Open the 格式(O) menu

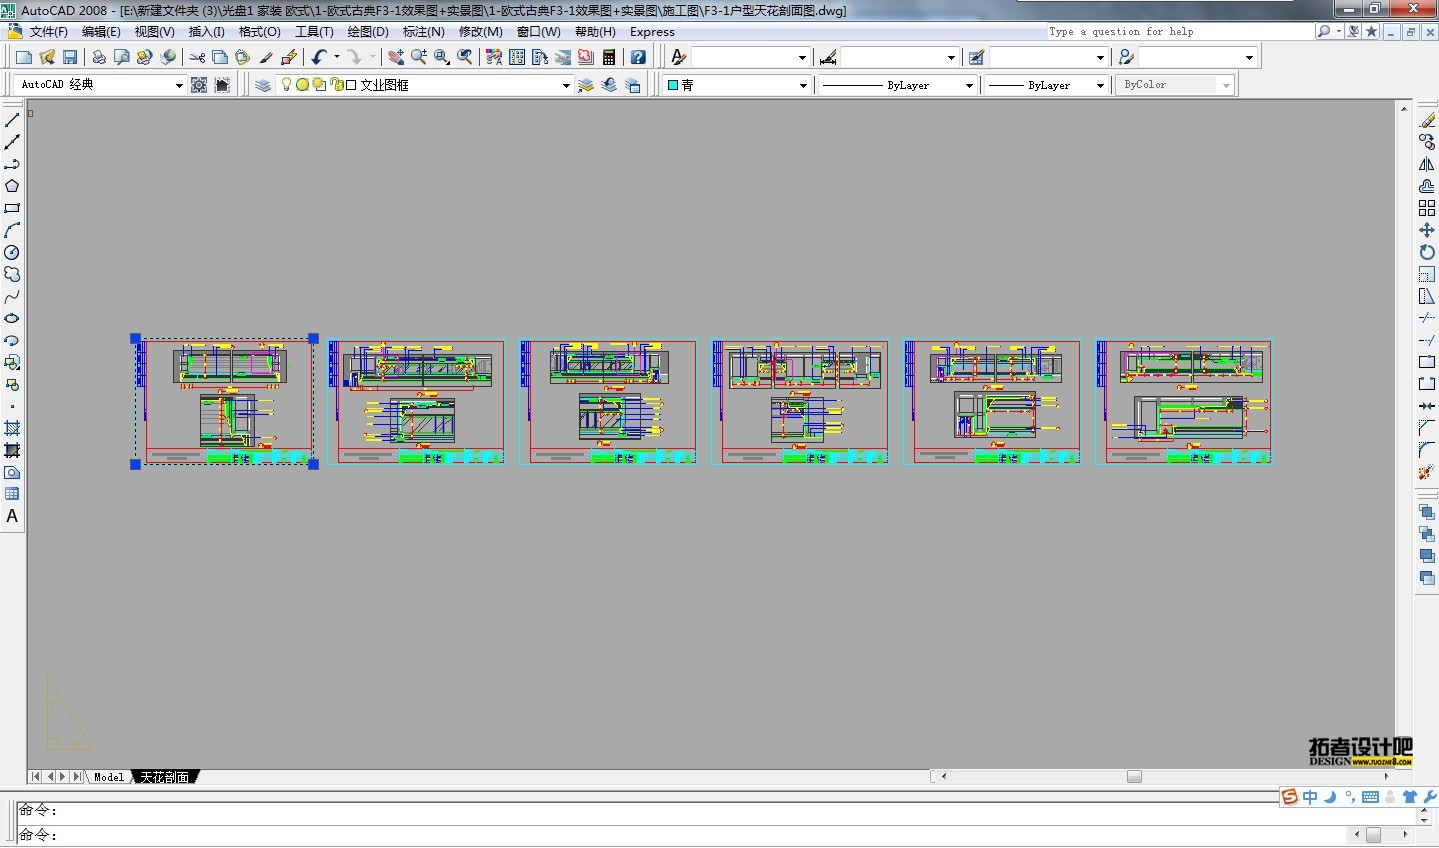(260, 32)
